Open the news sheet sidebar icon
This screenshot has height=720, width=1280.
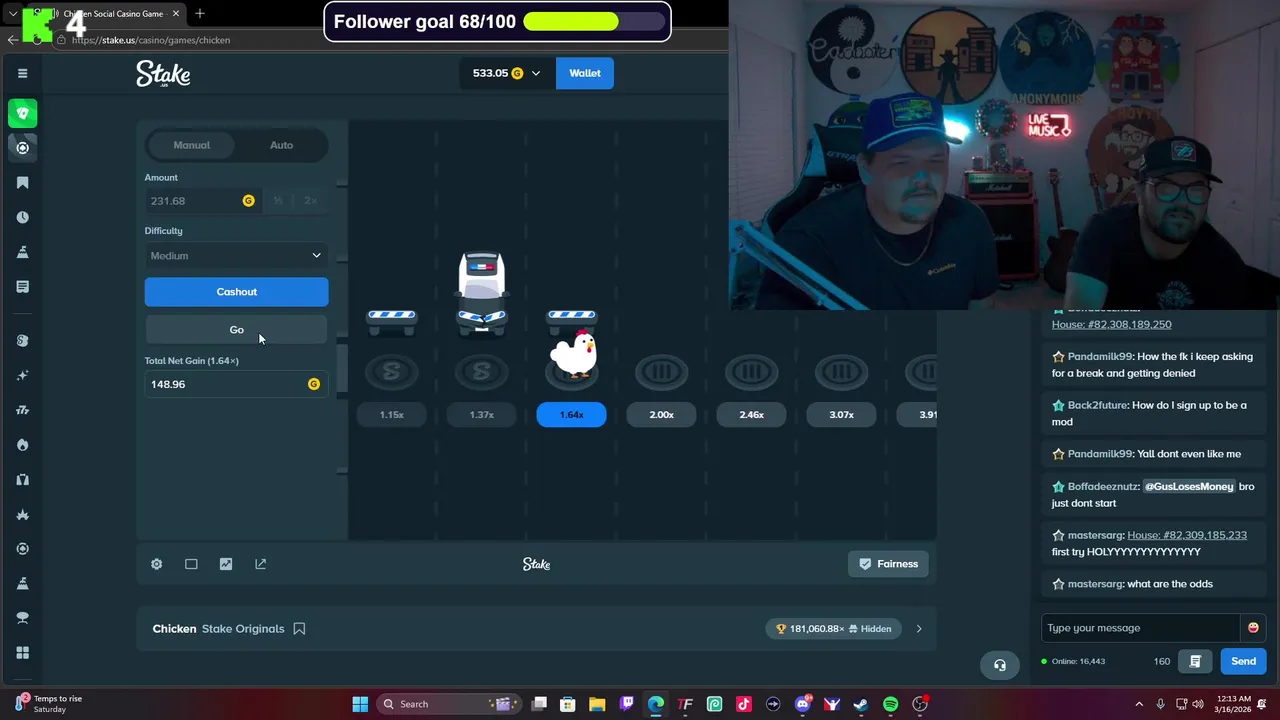22,287
